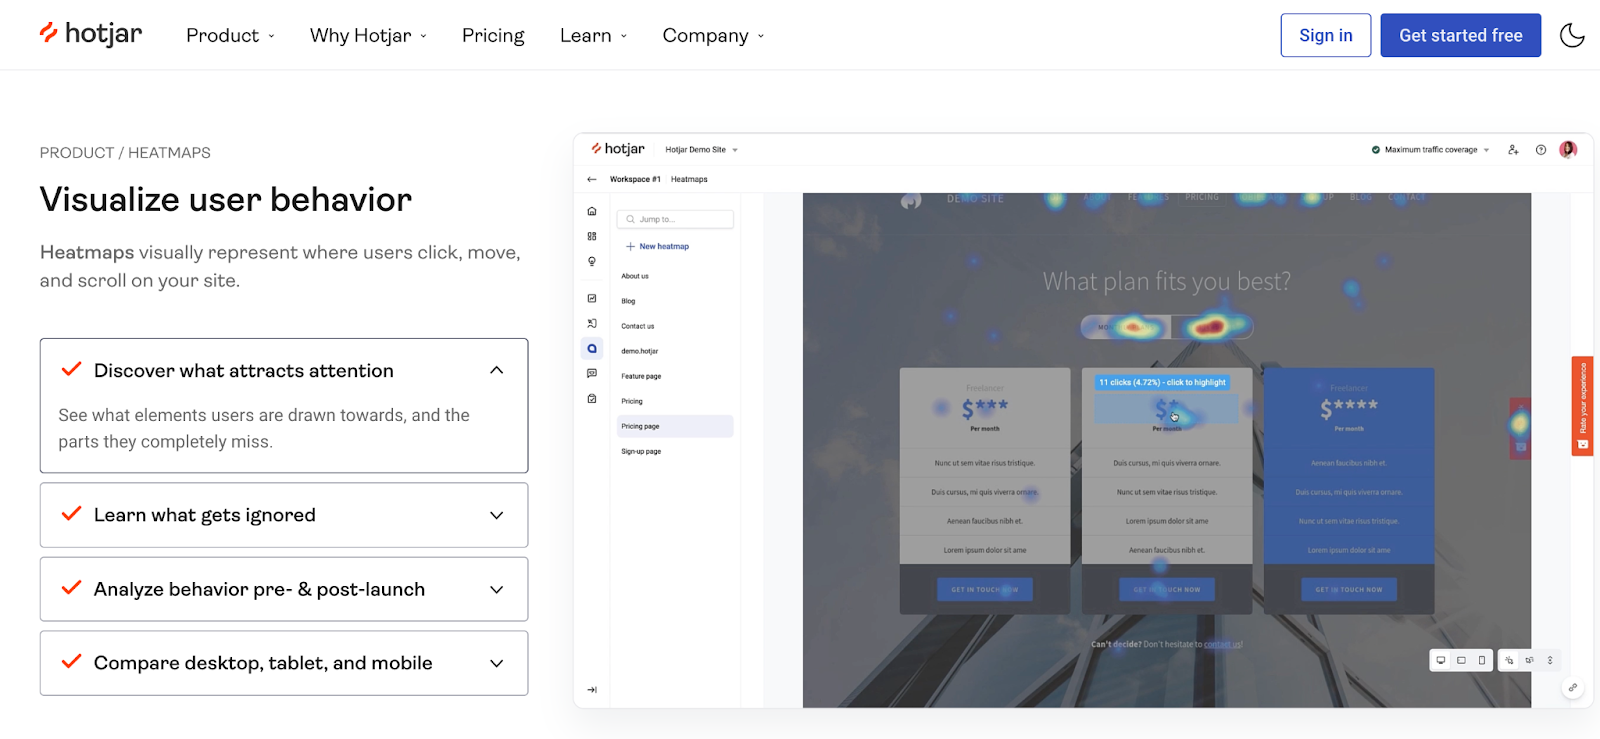The width and height of the screenshot is (1600, 739).
Task: Go to Pricing in the top navigation
Action: 493,36
